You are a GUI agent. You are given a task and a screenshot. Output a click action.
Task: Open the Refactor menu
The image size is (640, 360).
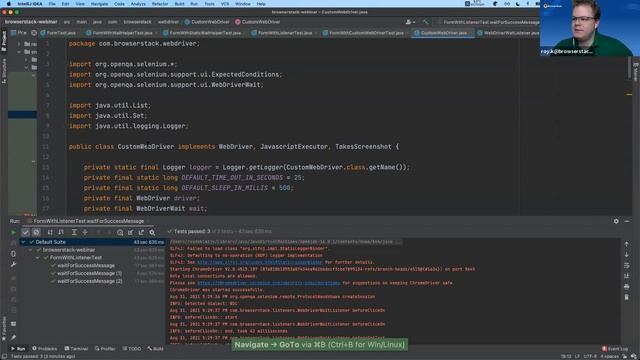pos(160,4)
